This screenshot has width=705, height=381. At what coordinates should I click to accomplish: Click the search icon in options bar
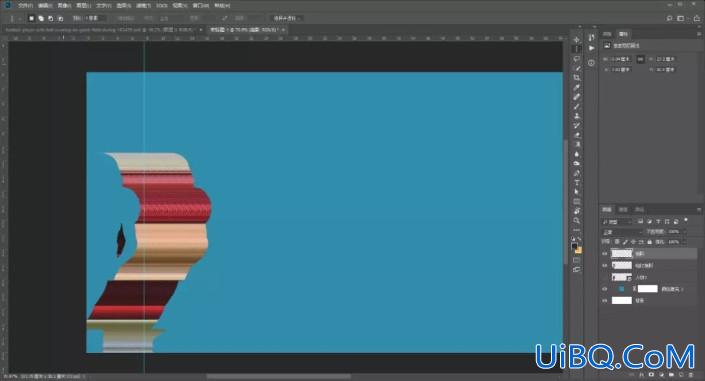pos(669,18)
